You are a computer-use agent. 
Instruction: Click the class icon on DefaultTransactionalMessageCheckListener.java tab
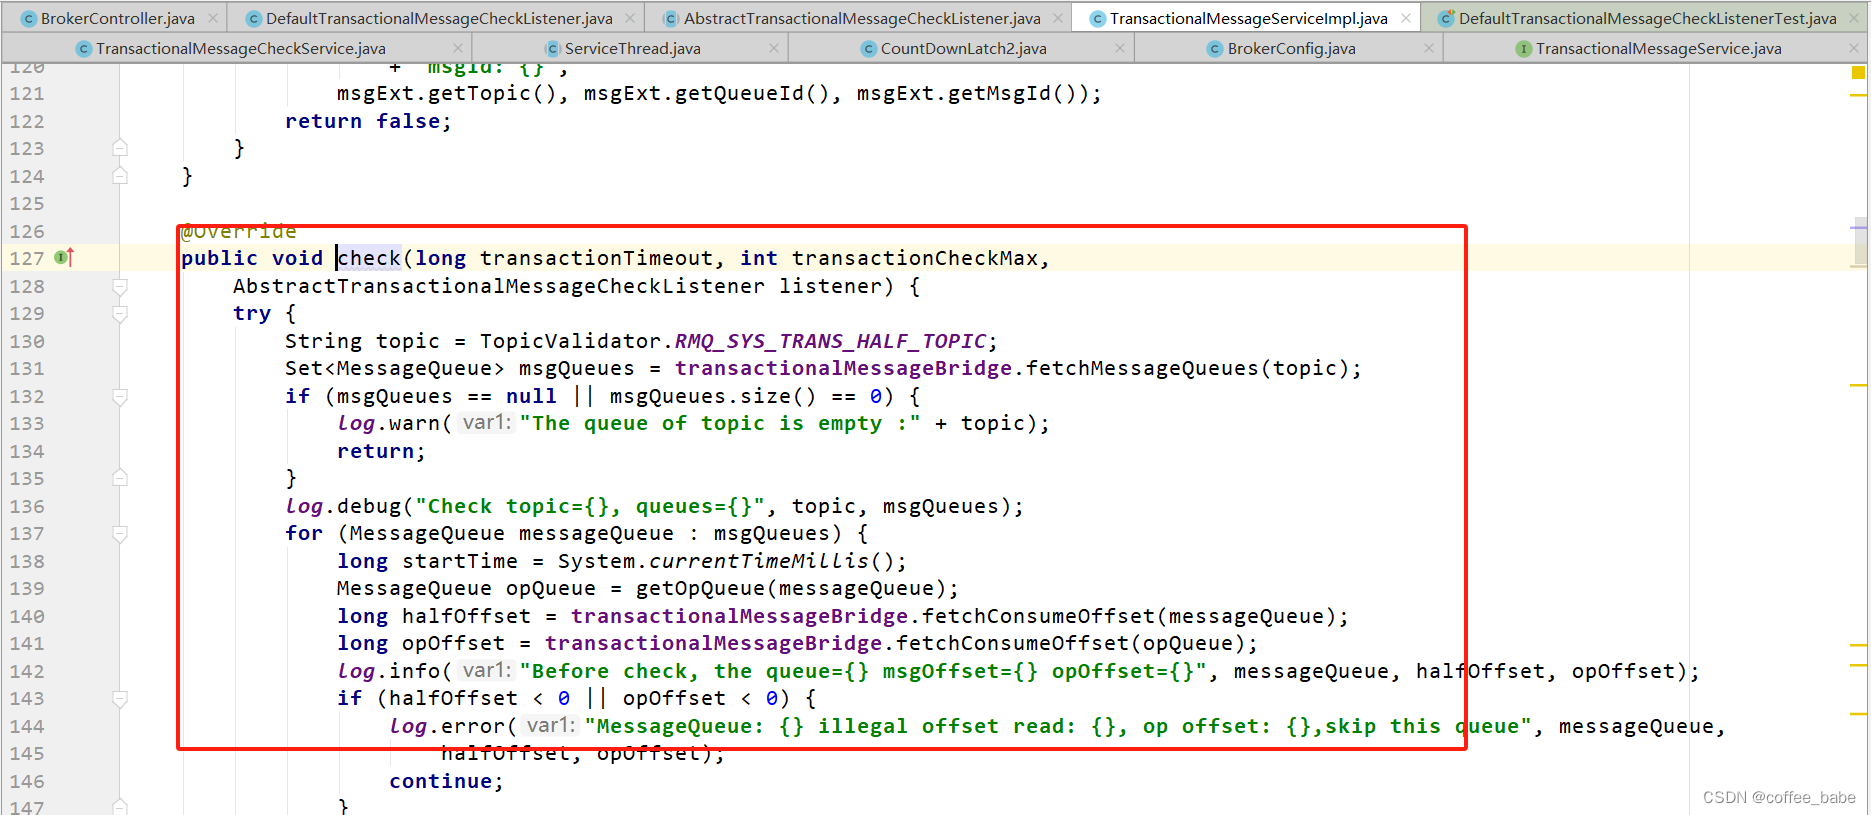coord(253,18)
